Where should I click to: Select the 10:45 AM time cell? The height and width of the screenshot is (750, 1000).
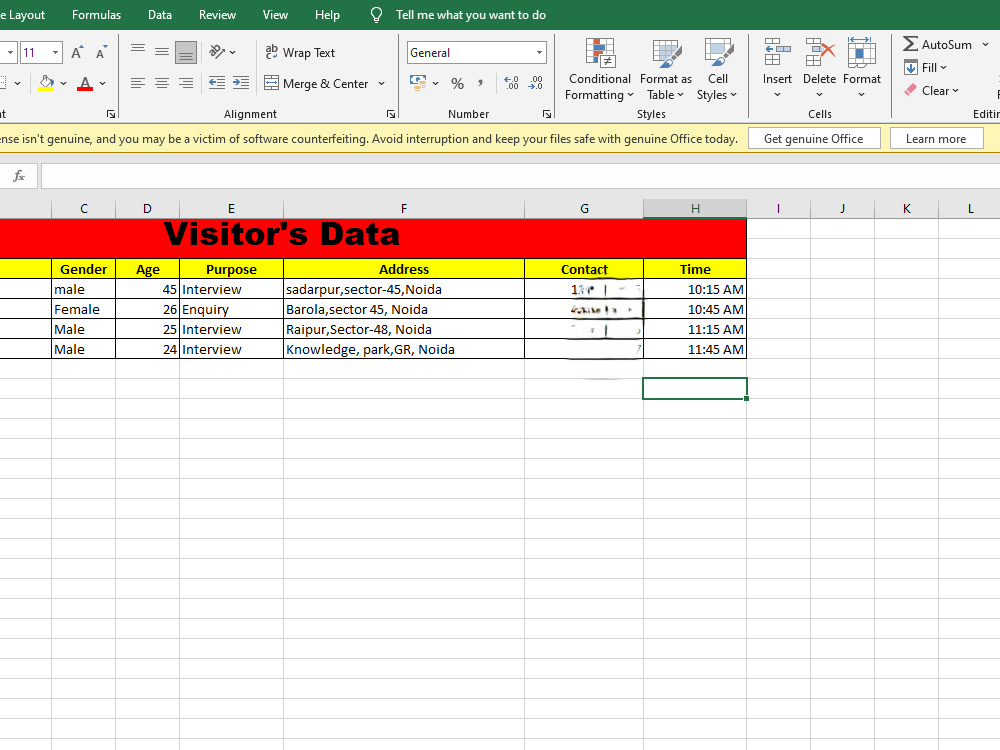click(x=695, y=309)
